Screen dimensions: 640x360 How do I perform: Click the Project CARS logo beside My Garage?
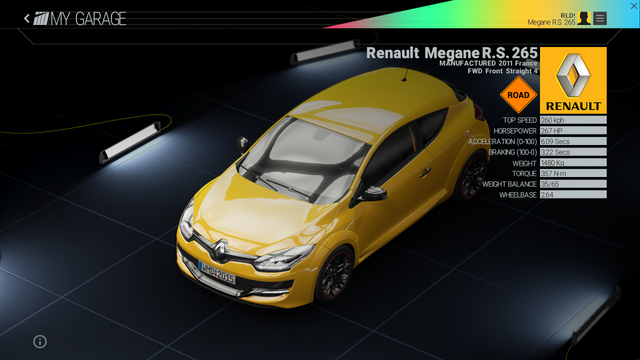click(x=41, y=18)
